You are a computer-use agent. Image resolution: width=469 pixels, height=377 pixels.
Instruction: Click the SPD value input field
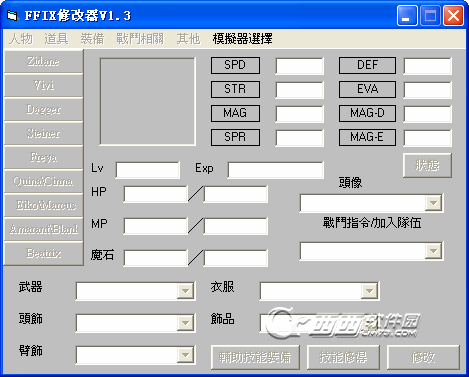(x=299, y=66)
